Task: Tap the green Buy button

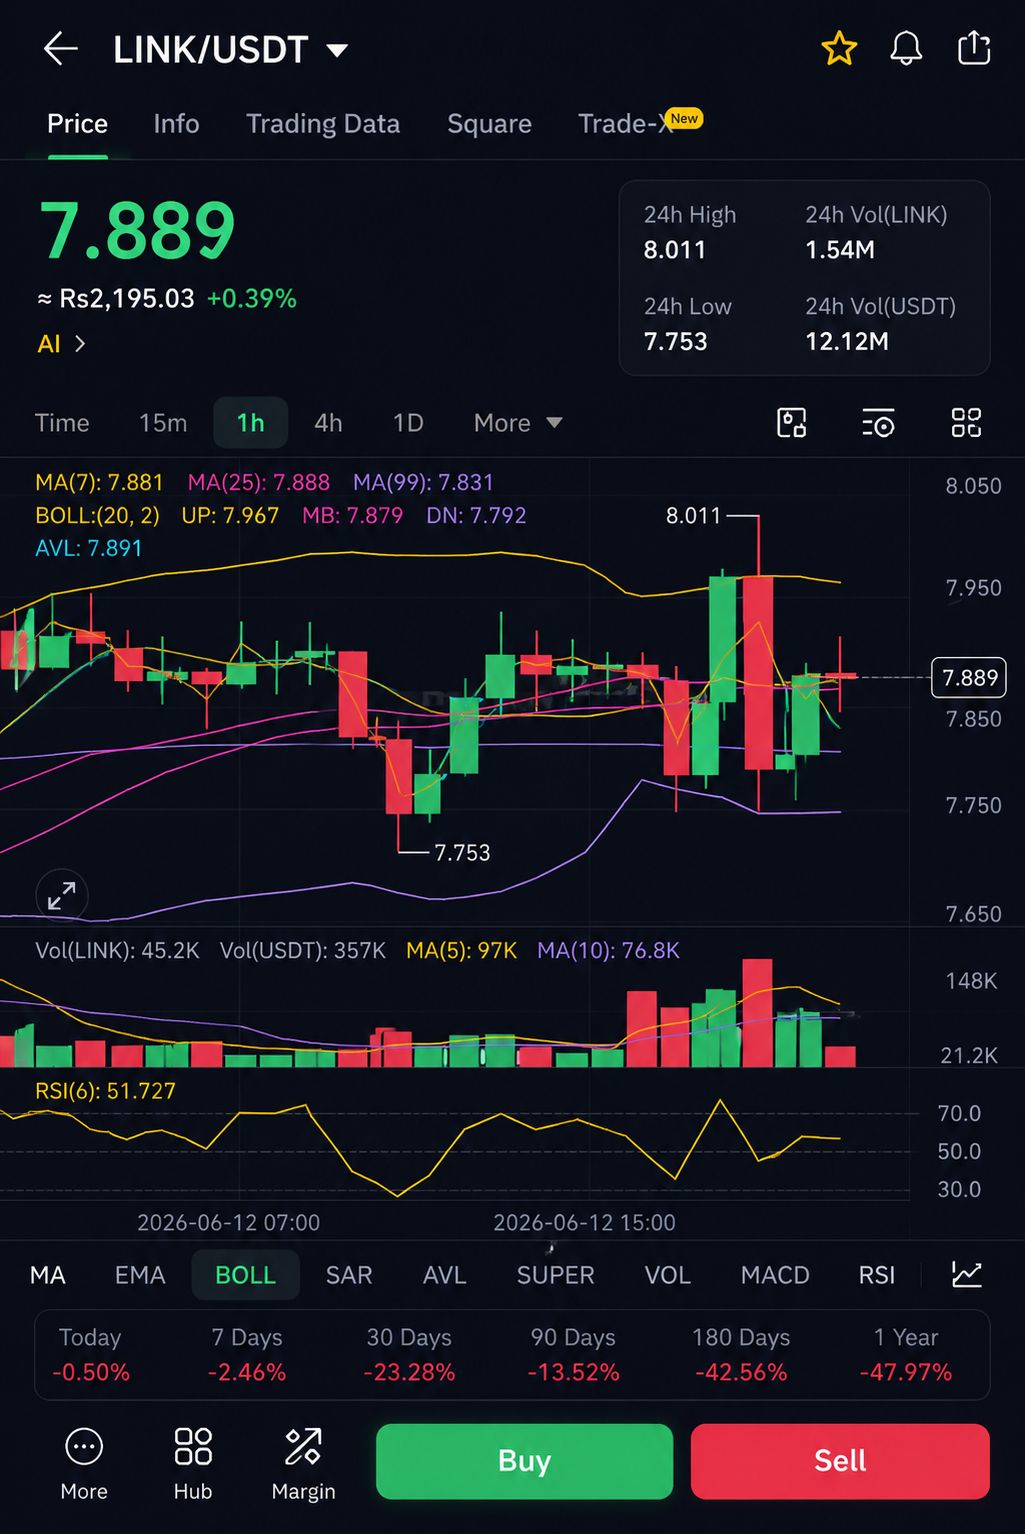Action: click(x=524, y=1461)
